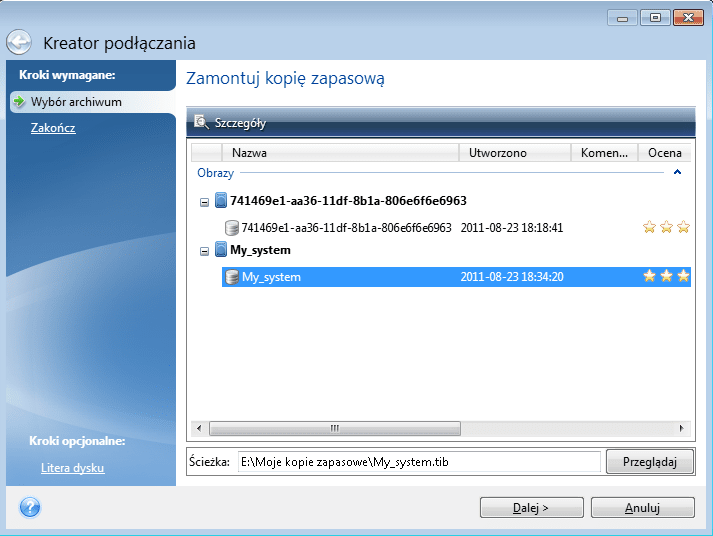This screenshot has height=536, width=713.
Task: Click the date 2011-08-23 18:18:41
Action: (512, 228)
